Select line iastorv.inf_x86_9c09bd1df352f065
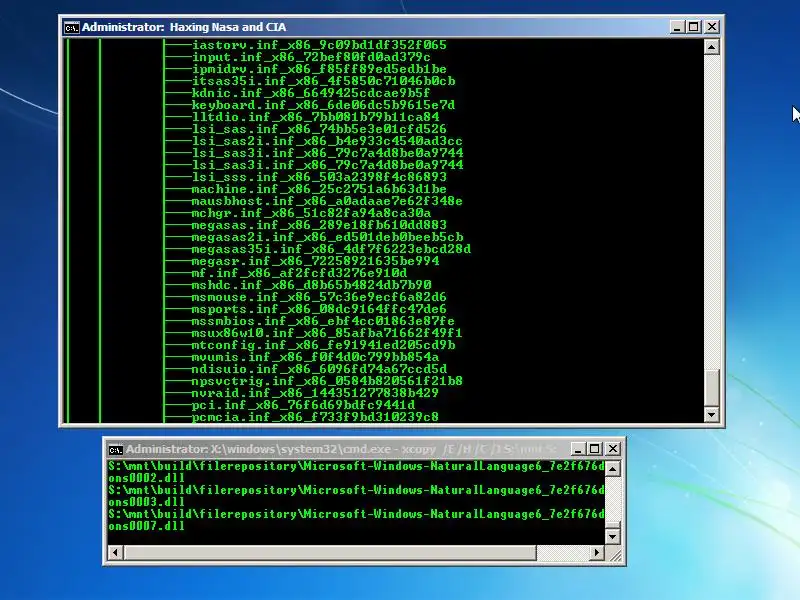 [x=319, y=45]
